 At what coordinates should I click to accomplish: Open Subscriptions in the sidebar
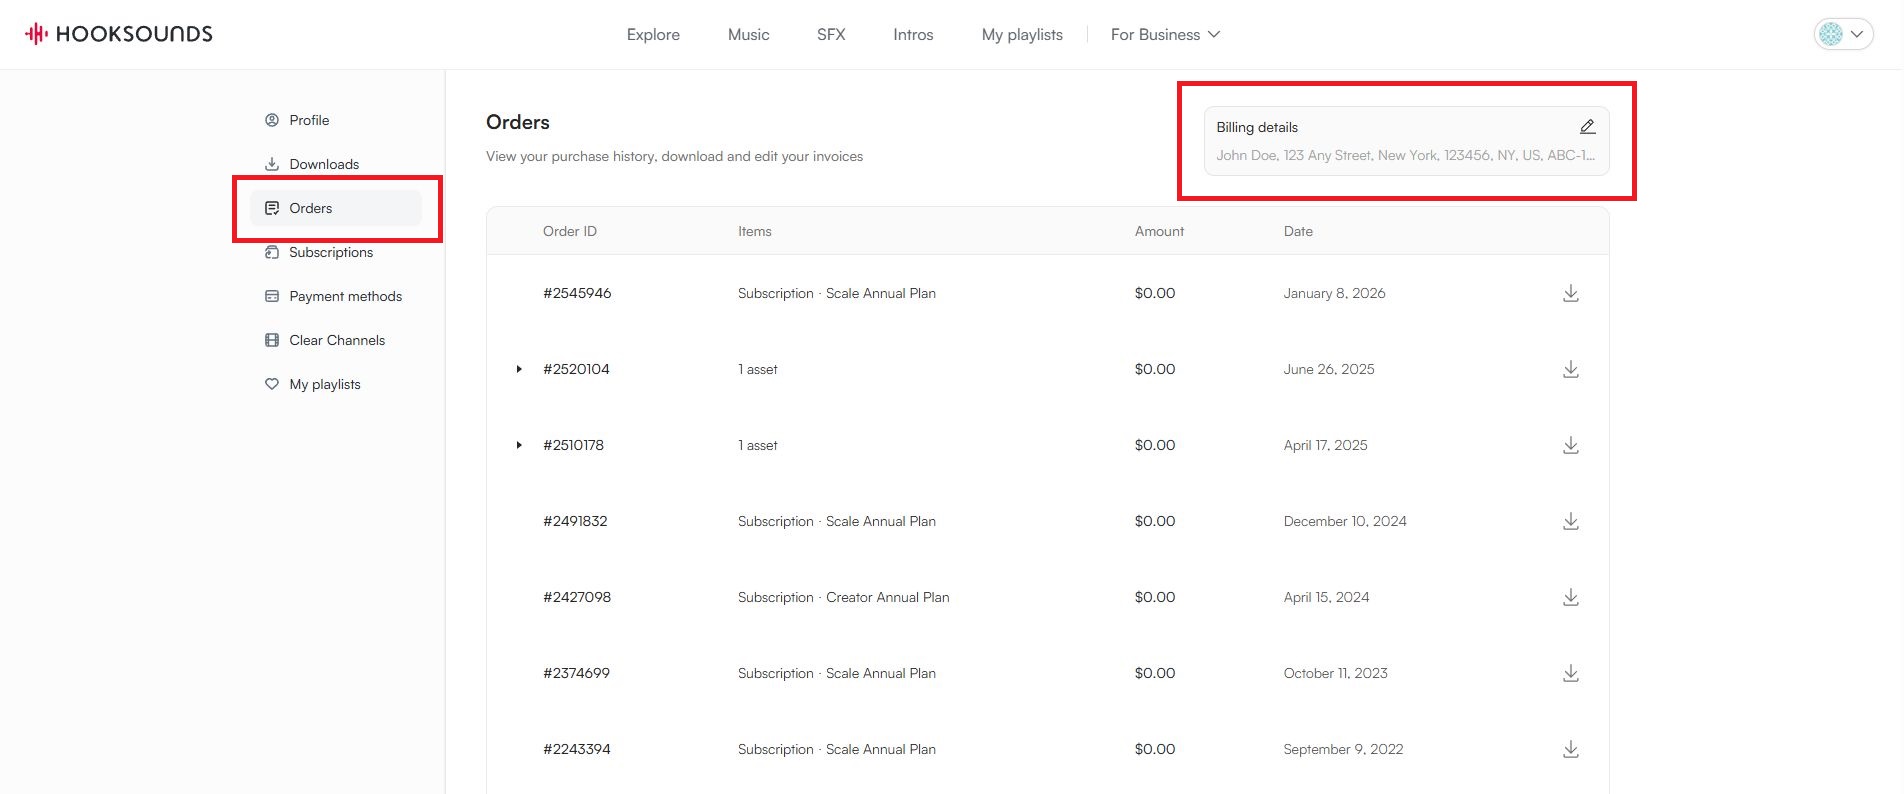(330, 252)
